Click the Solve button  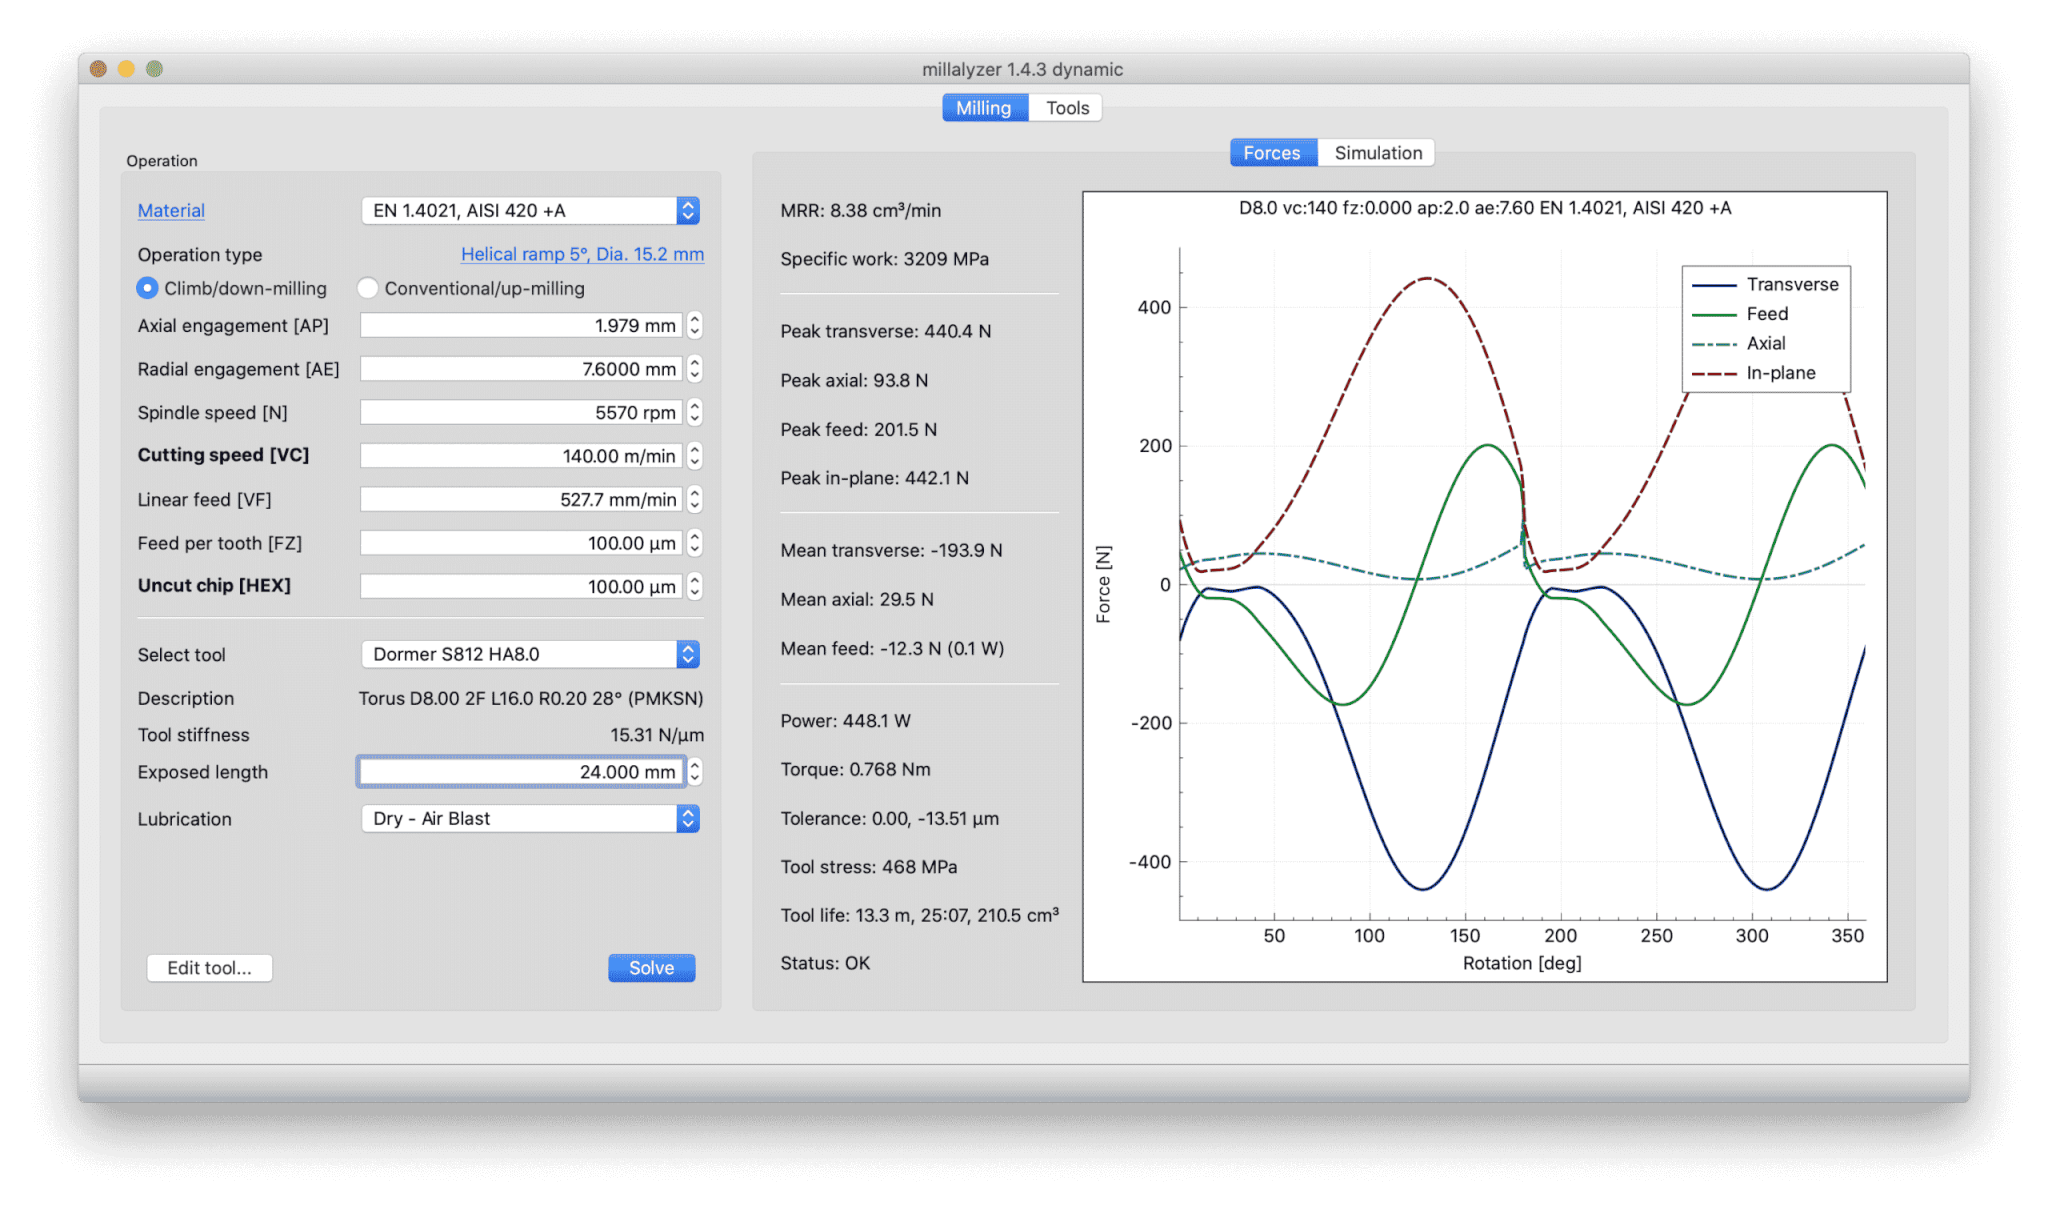[649, 966]
